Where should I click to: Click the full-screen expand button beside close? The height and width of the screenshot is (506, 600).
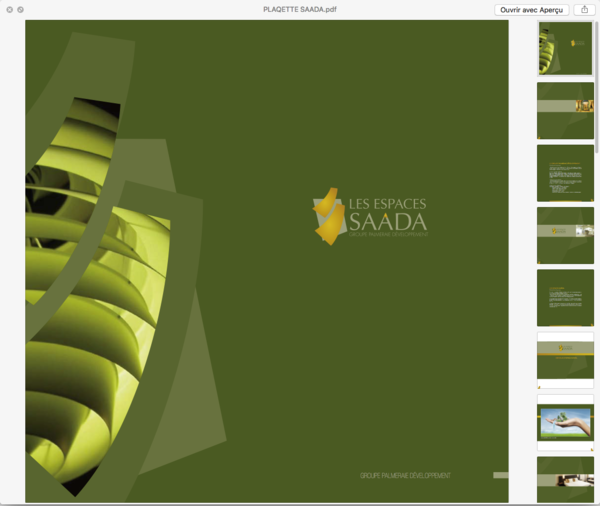tap(20, 10)
